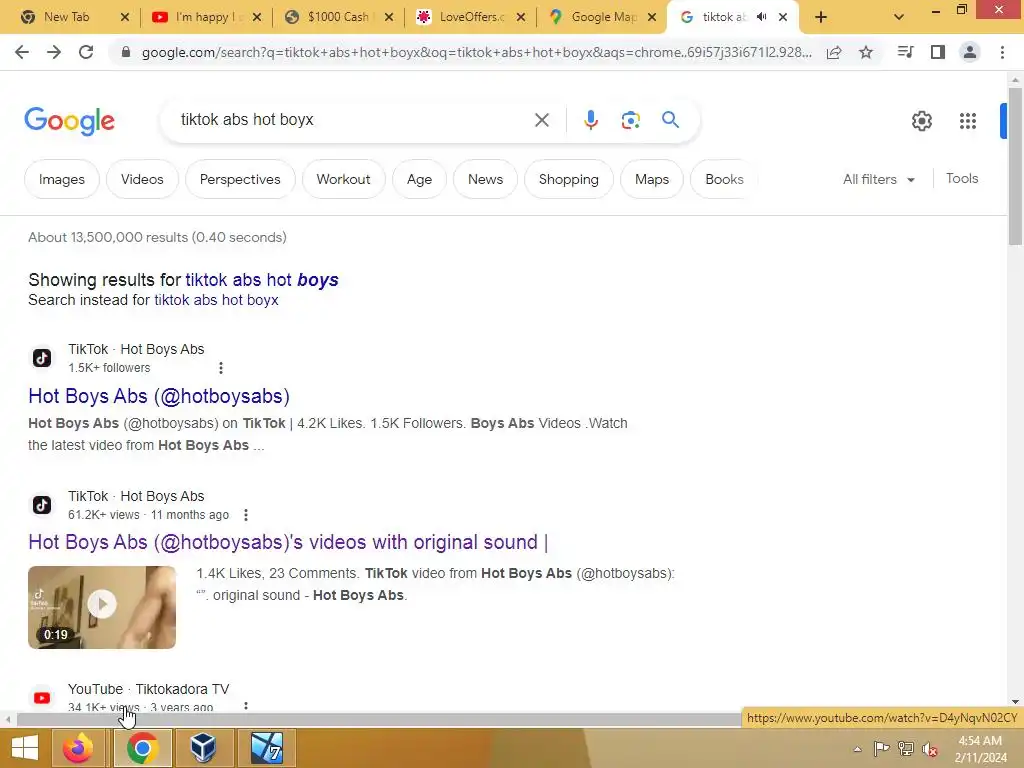Switch to the Google Maps tab
The width and height of the screenshot is (1024, 768).
603,17
